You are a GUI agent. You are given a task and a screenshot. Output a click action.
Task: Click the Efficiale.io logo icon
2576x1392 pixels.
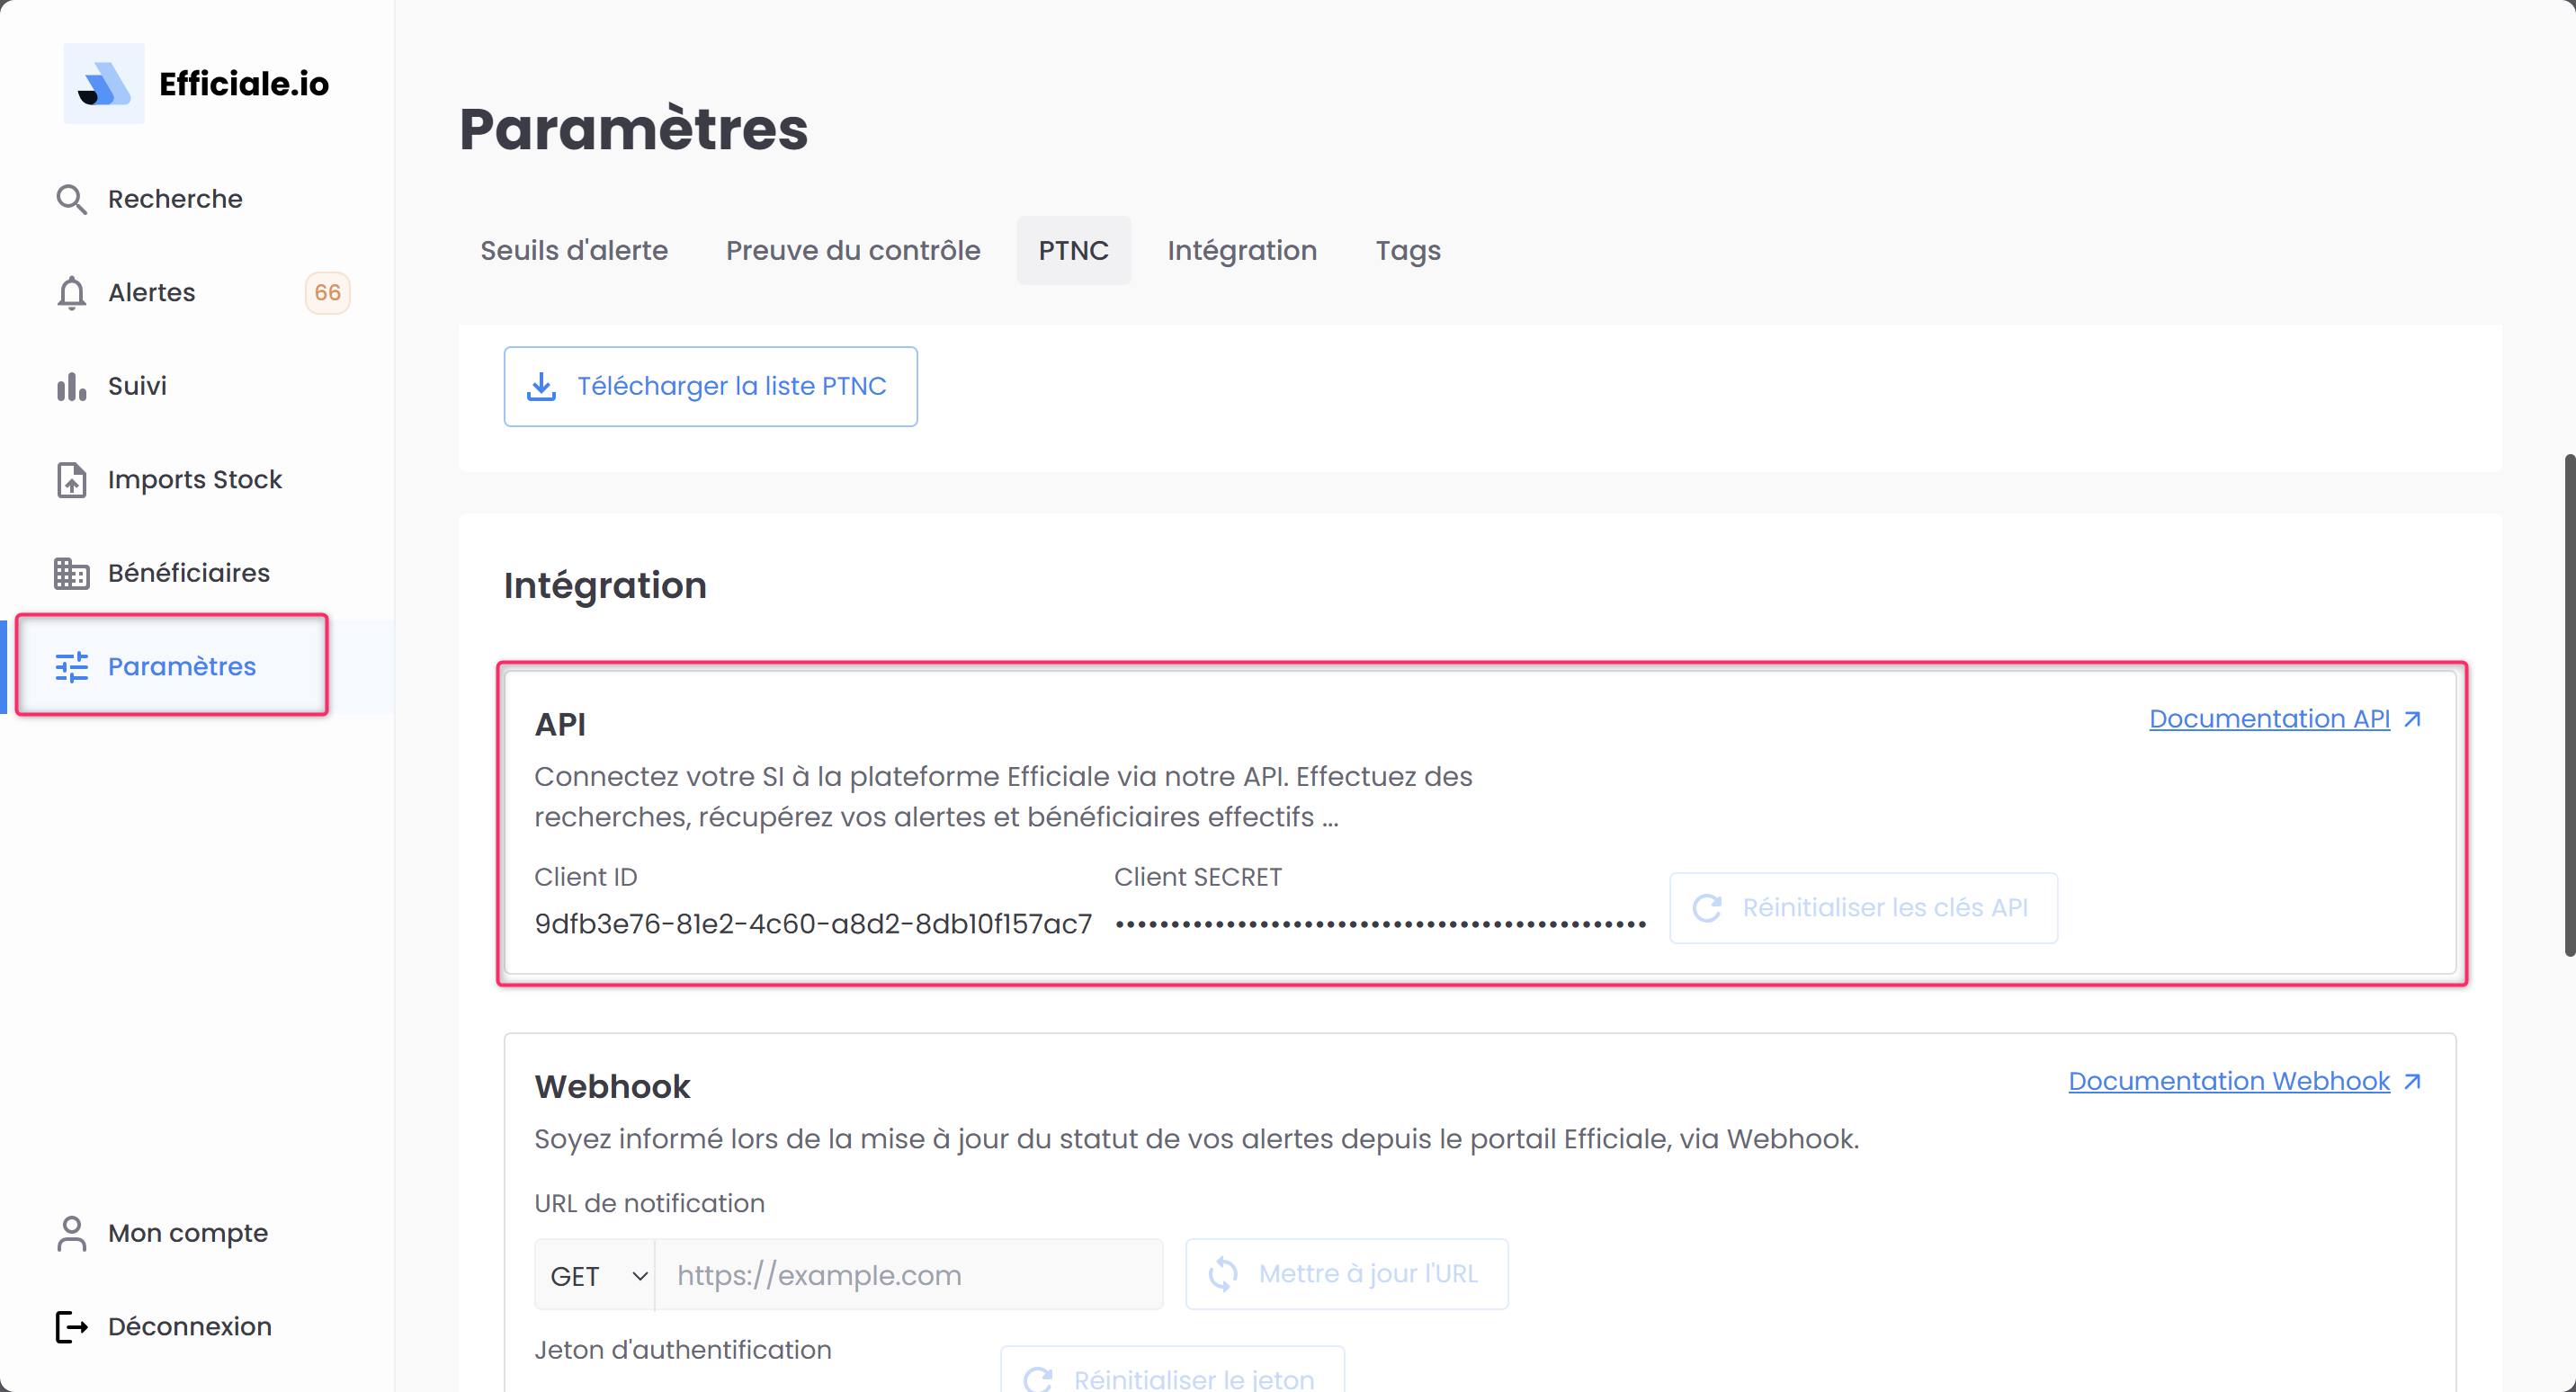tap(104, 84)
